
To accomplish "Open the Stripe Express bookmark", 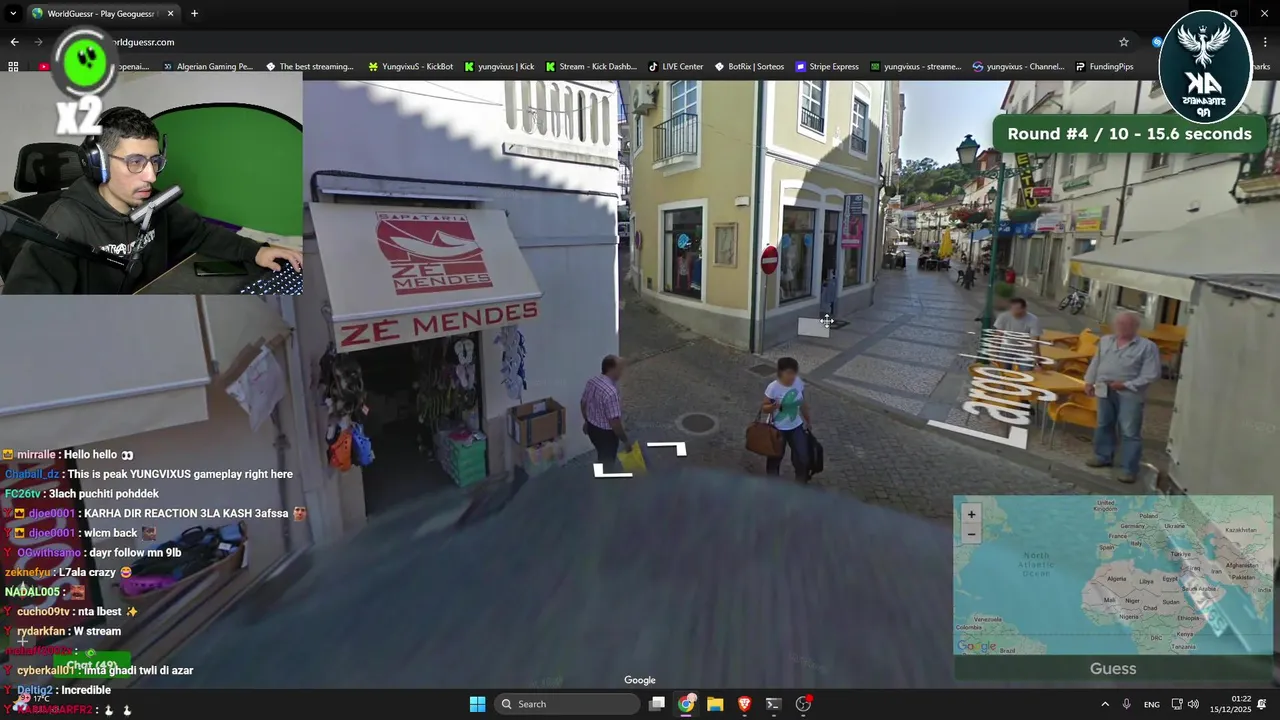I will (827, 66).
